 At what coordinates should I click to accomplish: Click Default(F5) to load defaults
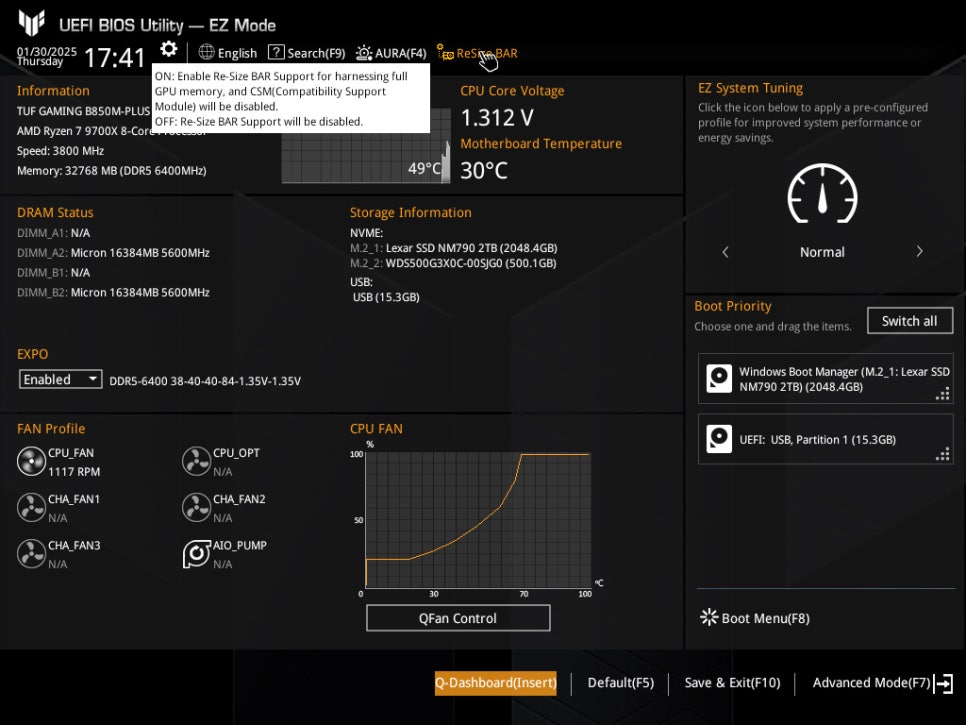tap(620, 682)
